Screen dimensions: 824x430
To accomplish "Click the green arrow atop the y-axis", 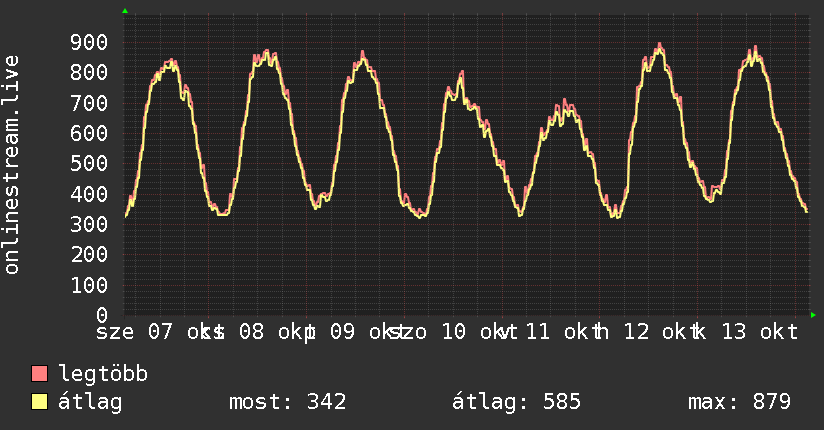I will tap(125, 11).
